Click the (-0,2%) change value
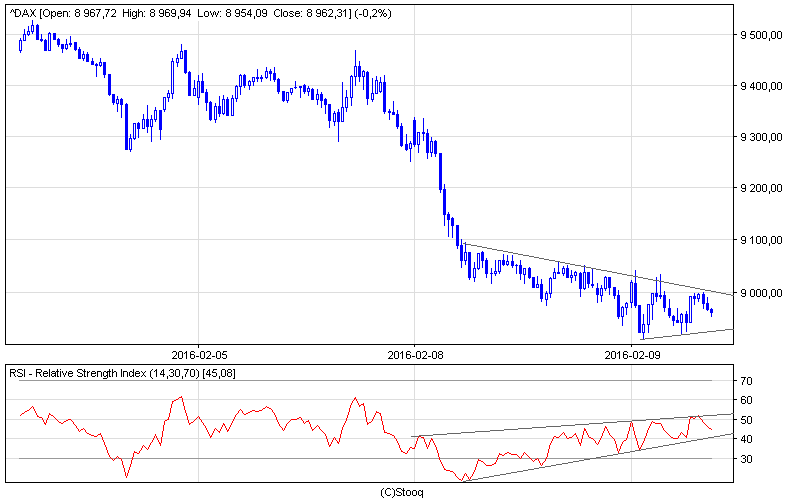The height and width of the screenshot is (500, 800). click(x=374, y=13)
